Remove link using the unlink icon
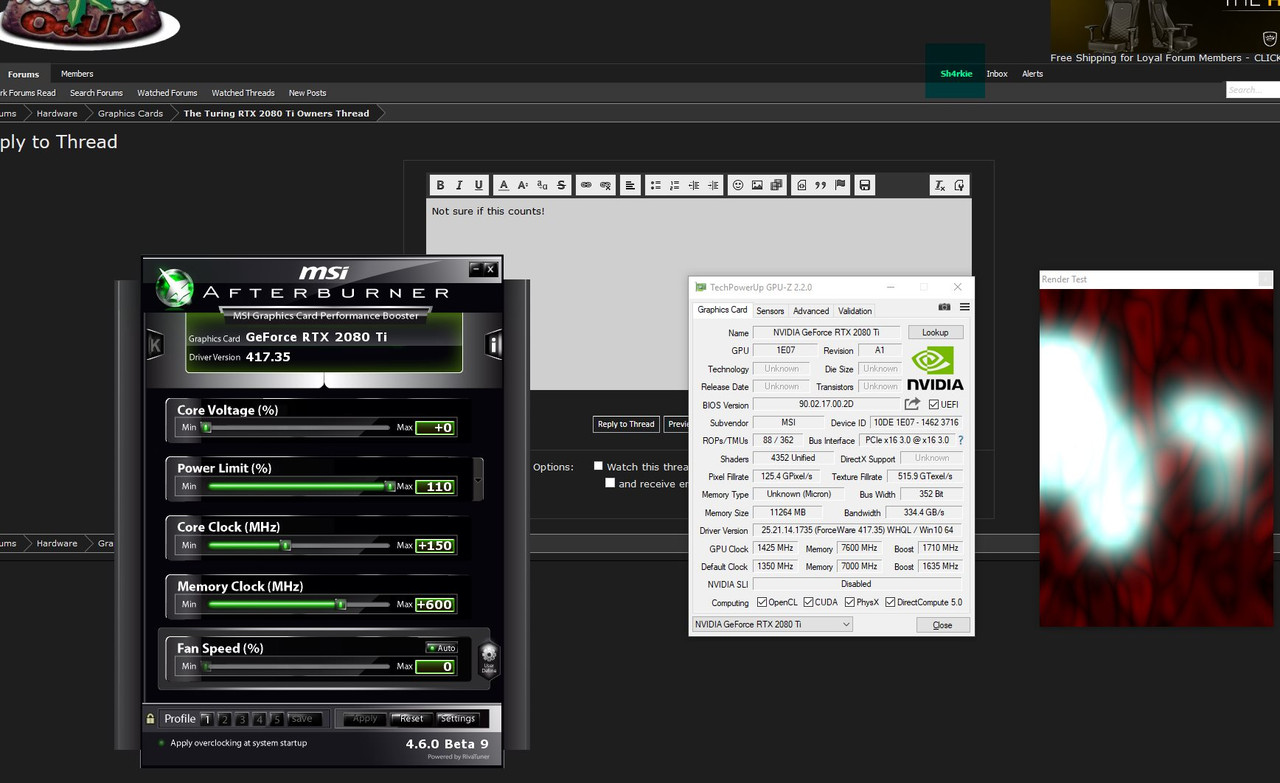Image resolution: width=1280 pixels, height=783 pixels. [605, 185]
